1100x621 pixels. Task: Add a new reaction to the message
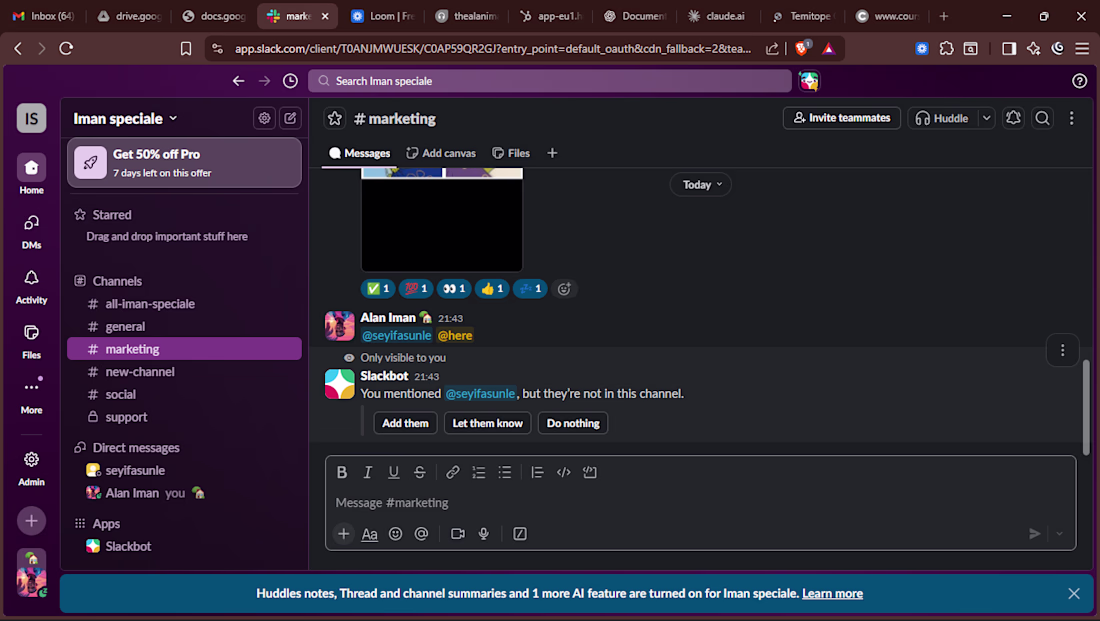pos(564,288)
